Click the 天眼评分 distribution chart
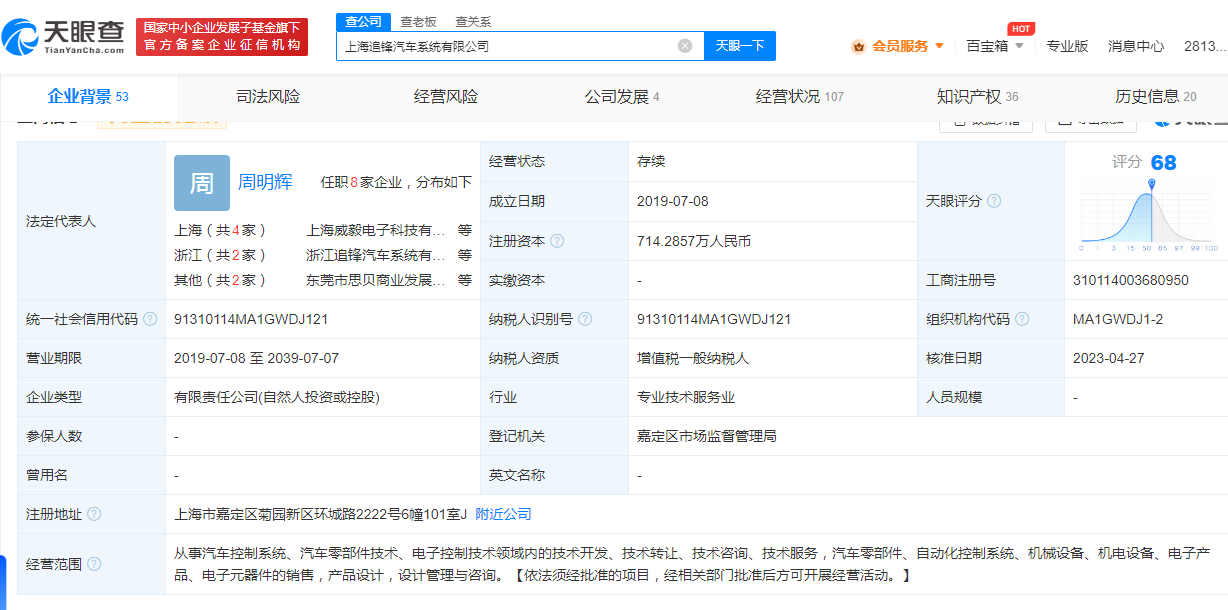This screenshot has width=1228, height=610. click(x=1148, y=216)
